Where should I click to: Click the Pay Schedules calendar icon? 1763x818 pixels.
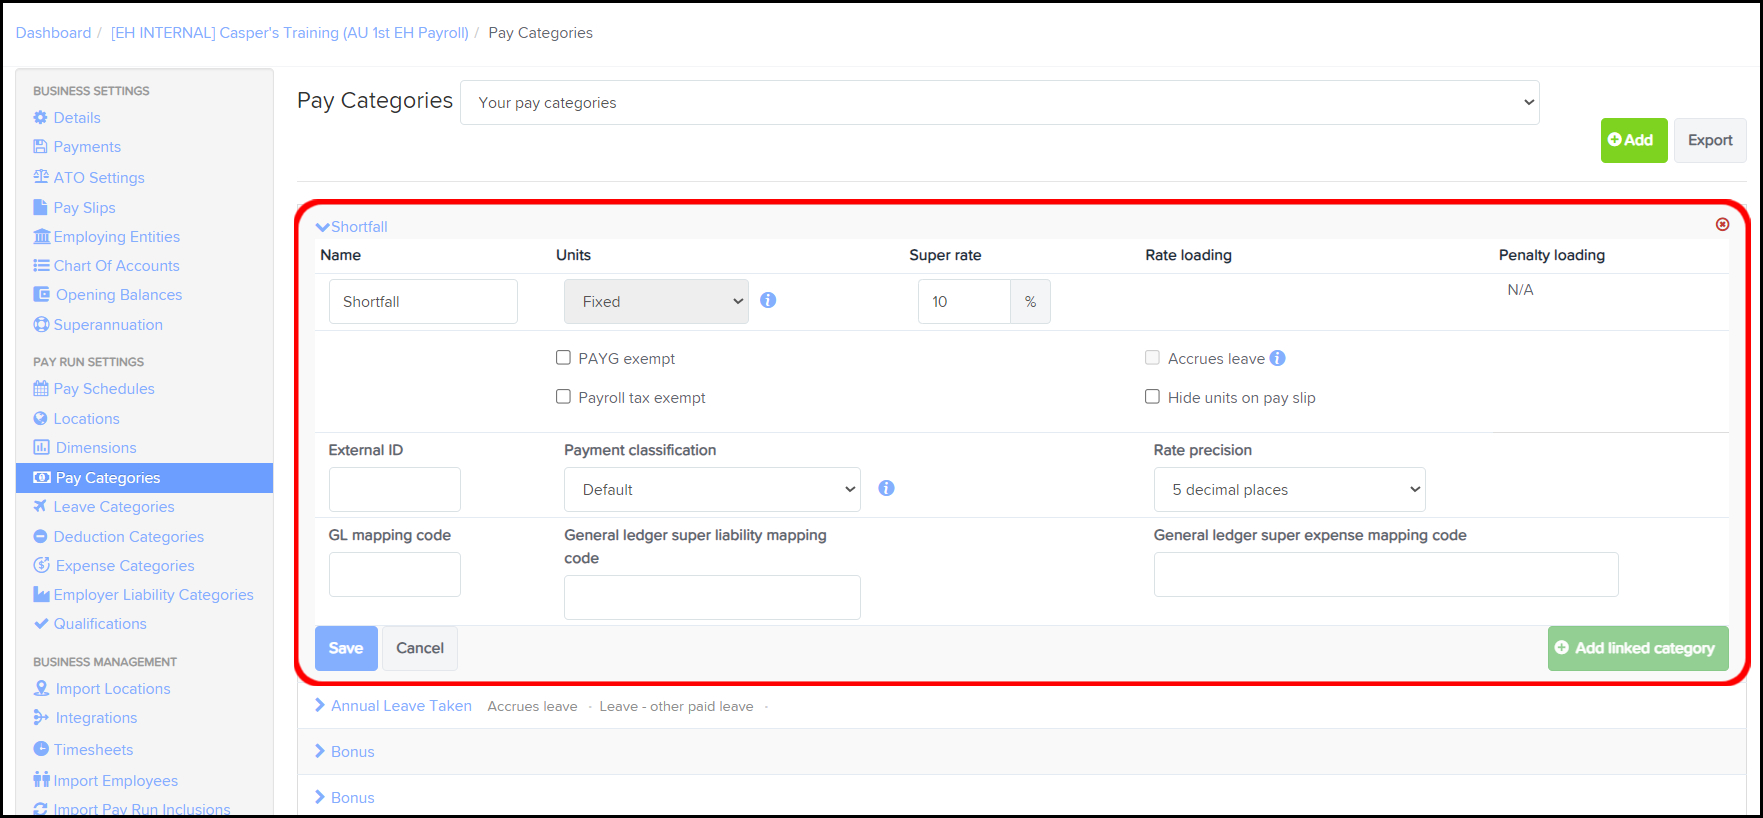[41, 389]
